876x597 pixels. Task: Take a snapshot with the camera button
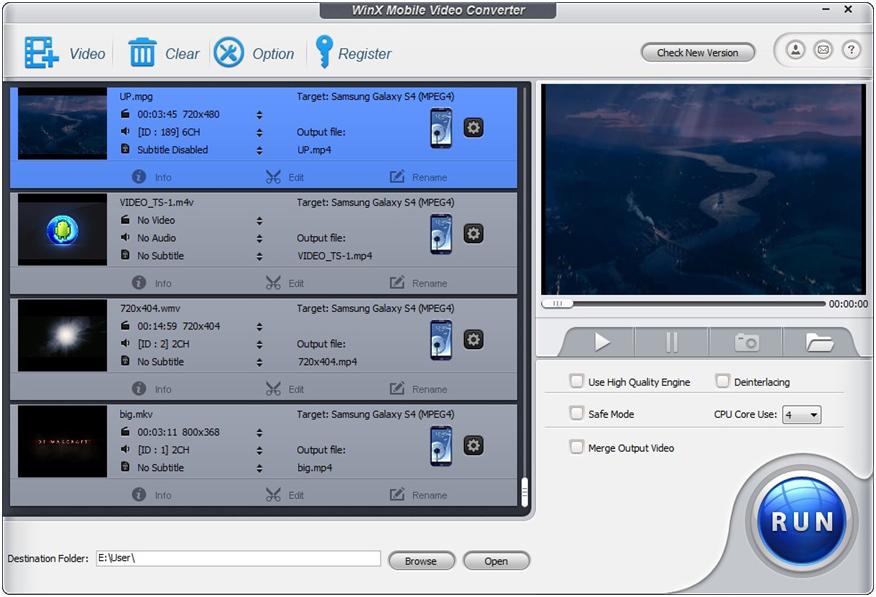[x=746, y=341]
